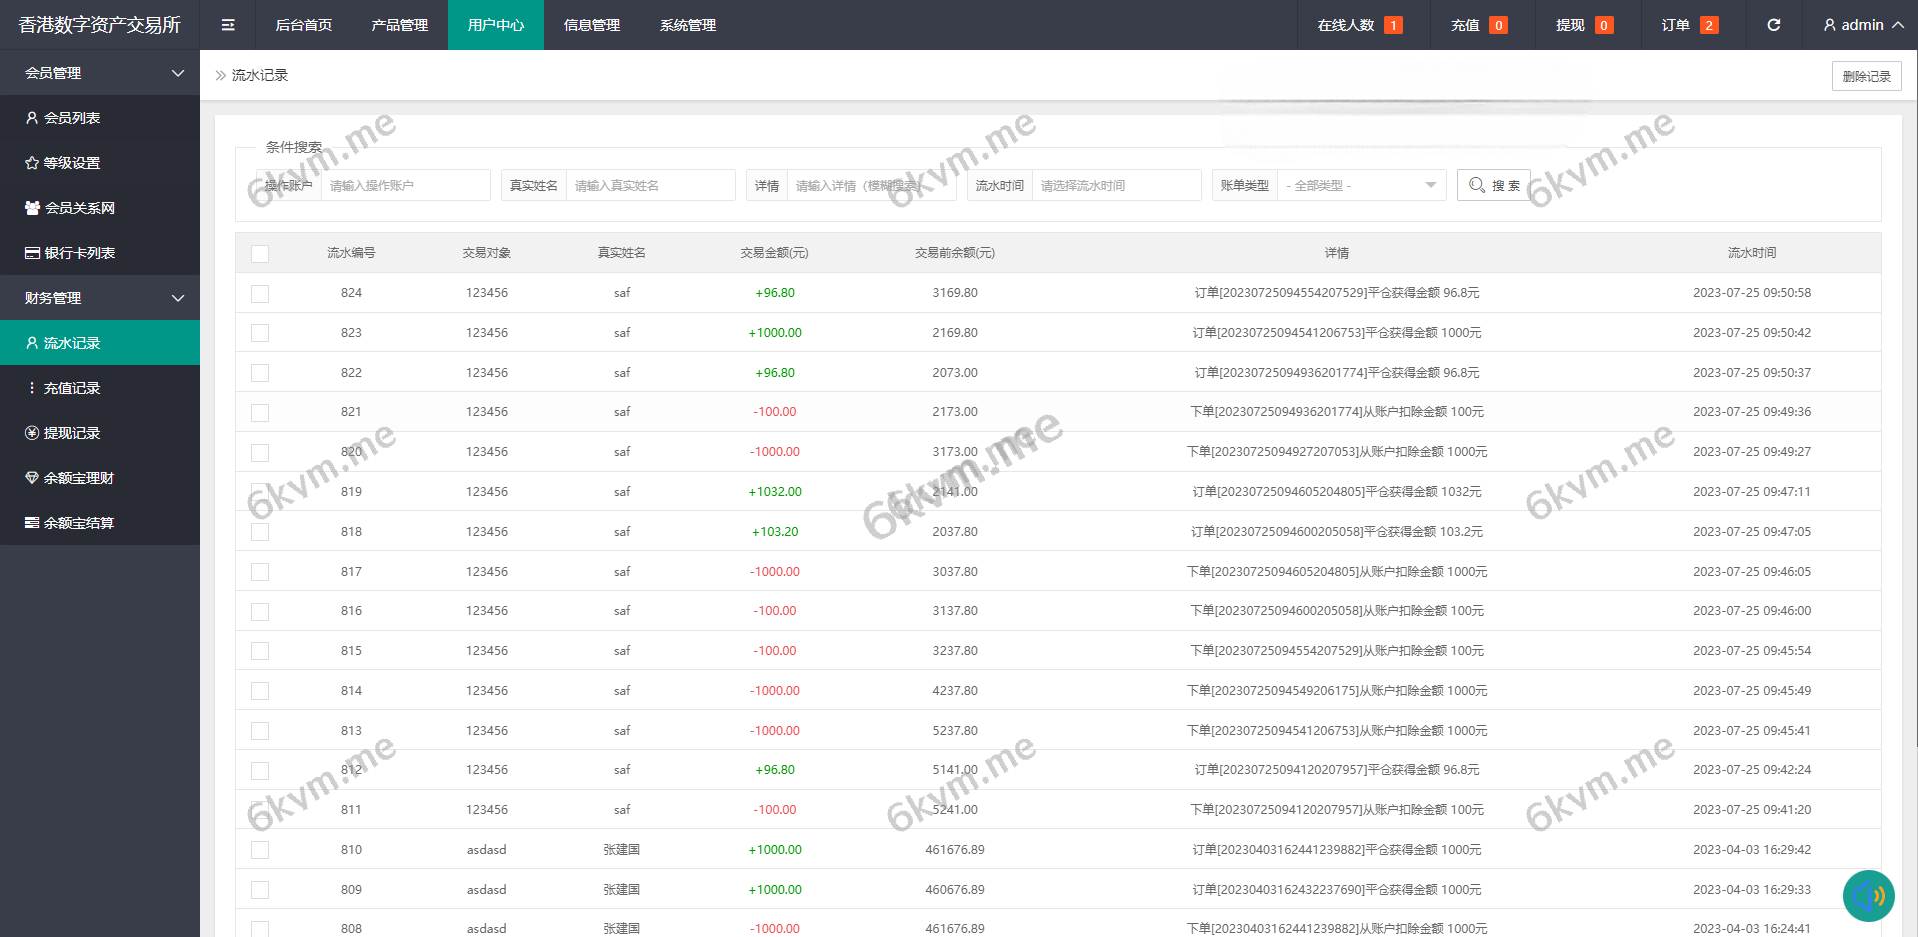The height and width of the screenshot is (937, 1918).
Task: Expand the admin user menu
Action: click(1863, 25)
